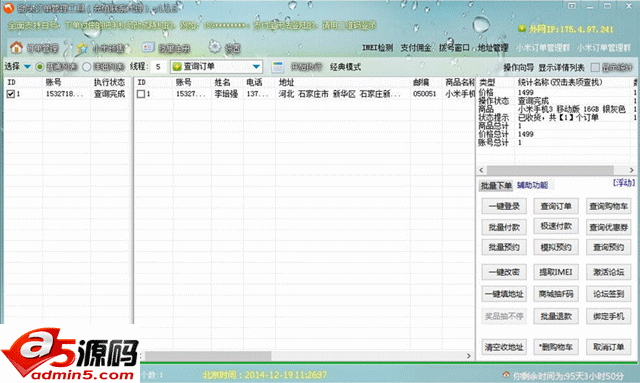Viewport: 640px width, 383px height.
Task: Open the gear settings tab
Action: tap(224, 48)
